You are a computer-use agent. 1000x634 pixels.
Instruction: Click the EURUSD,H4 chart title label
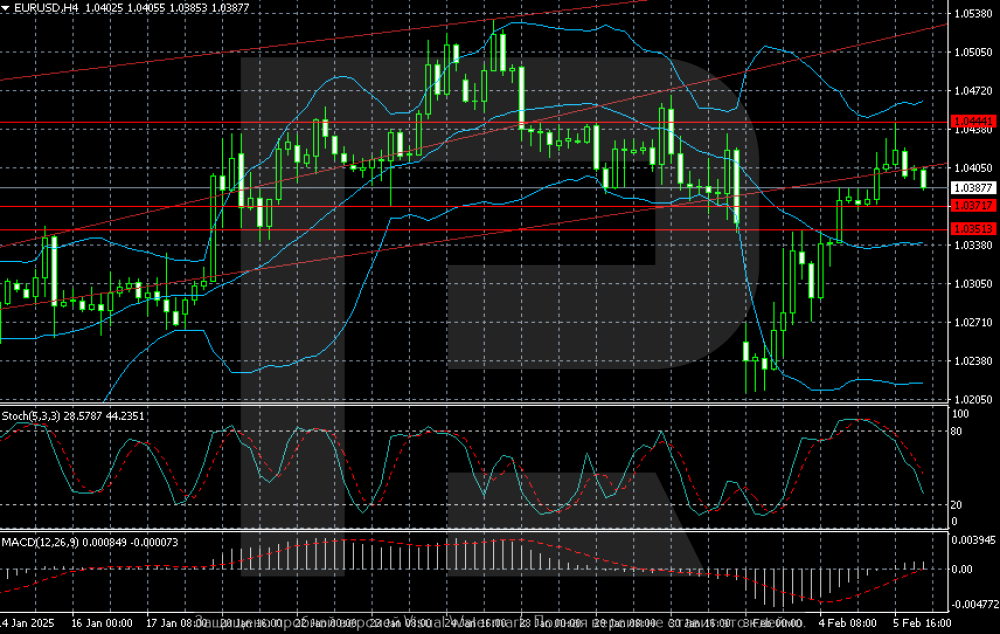(x=40, y=7)
